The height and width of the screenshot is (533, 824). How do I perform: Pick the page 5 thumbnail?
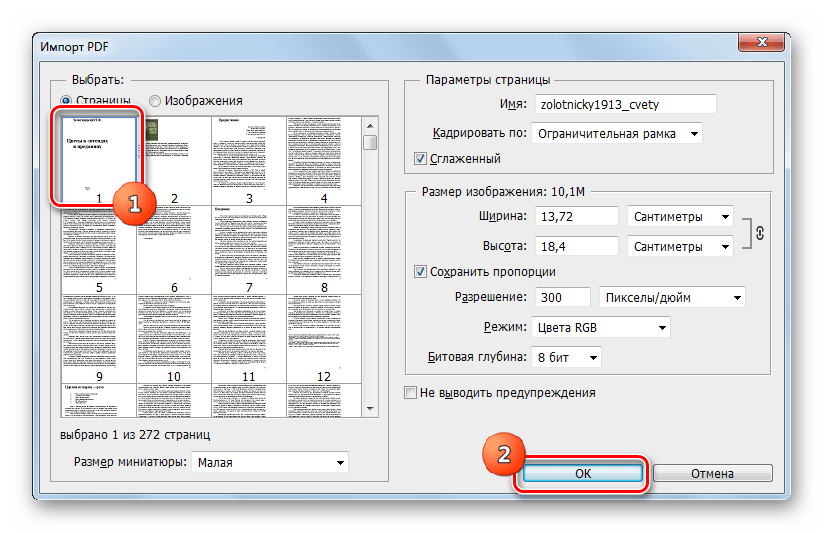click(99, 244)
